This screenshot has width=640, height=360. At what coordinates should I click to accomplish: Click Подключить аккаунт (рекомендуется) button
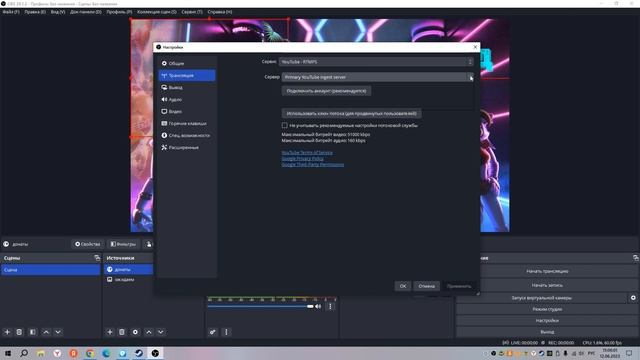tap(326, 91)
